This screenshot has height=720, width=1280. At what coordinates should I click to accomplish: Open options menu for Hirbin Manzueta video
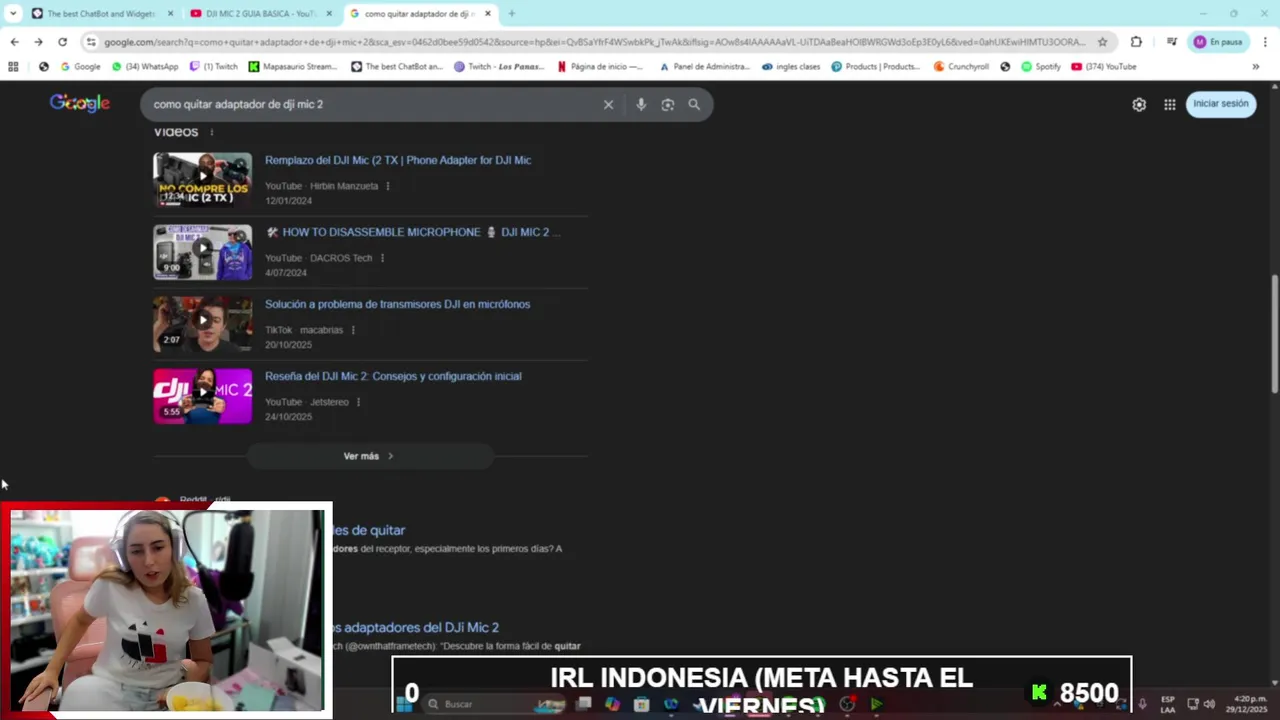388,186
